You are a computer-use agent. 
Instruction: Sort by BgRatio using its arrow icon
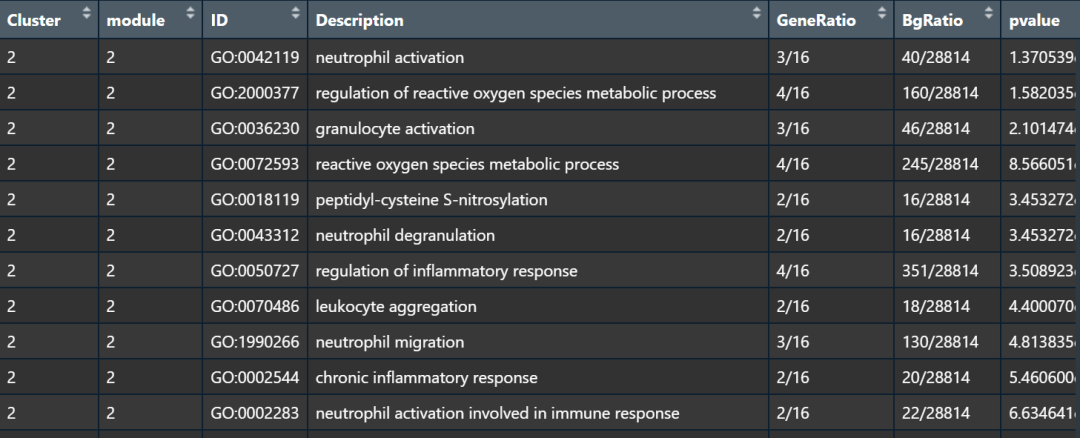pos(988,14)
